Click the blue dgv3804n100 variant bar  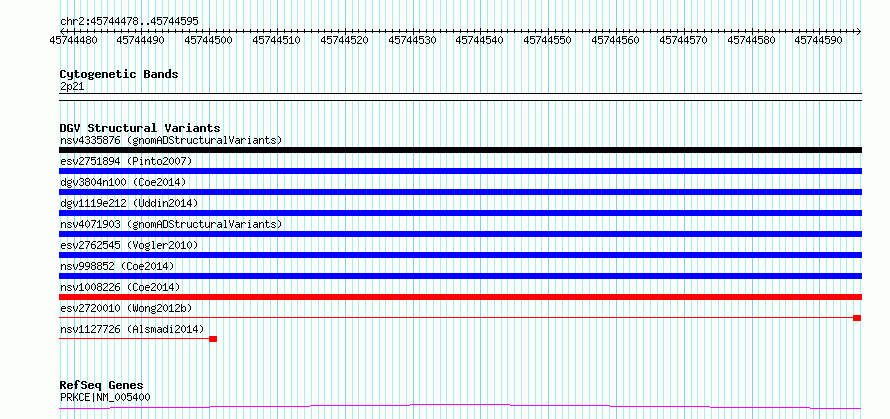[x=460, y=192]
